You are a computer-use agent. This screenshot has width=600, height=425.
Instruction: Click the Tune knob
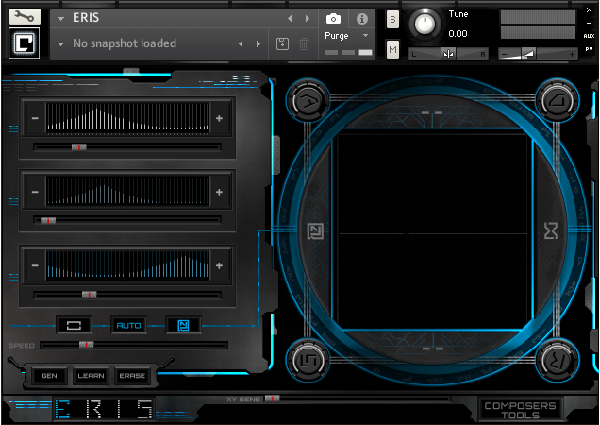tap(424, 24)
